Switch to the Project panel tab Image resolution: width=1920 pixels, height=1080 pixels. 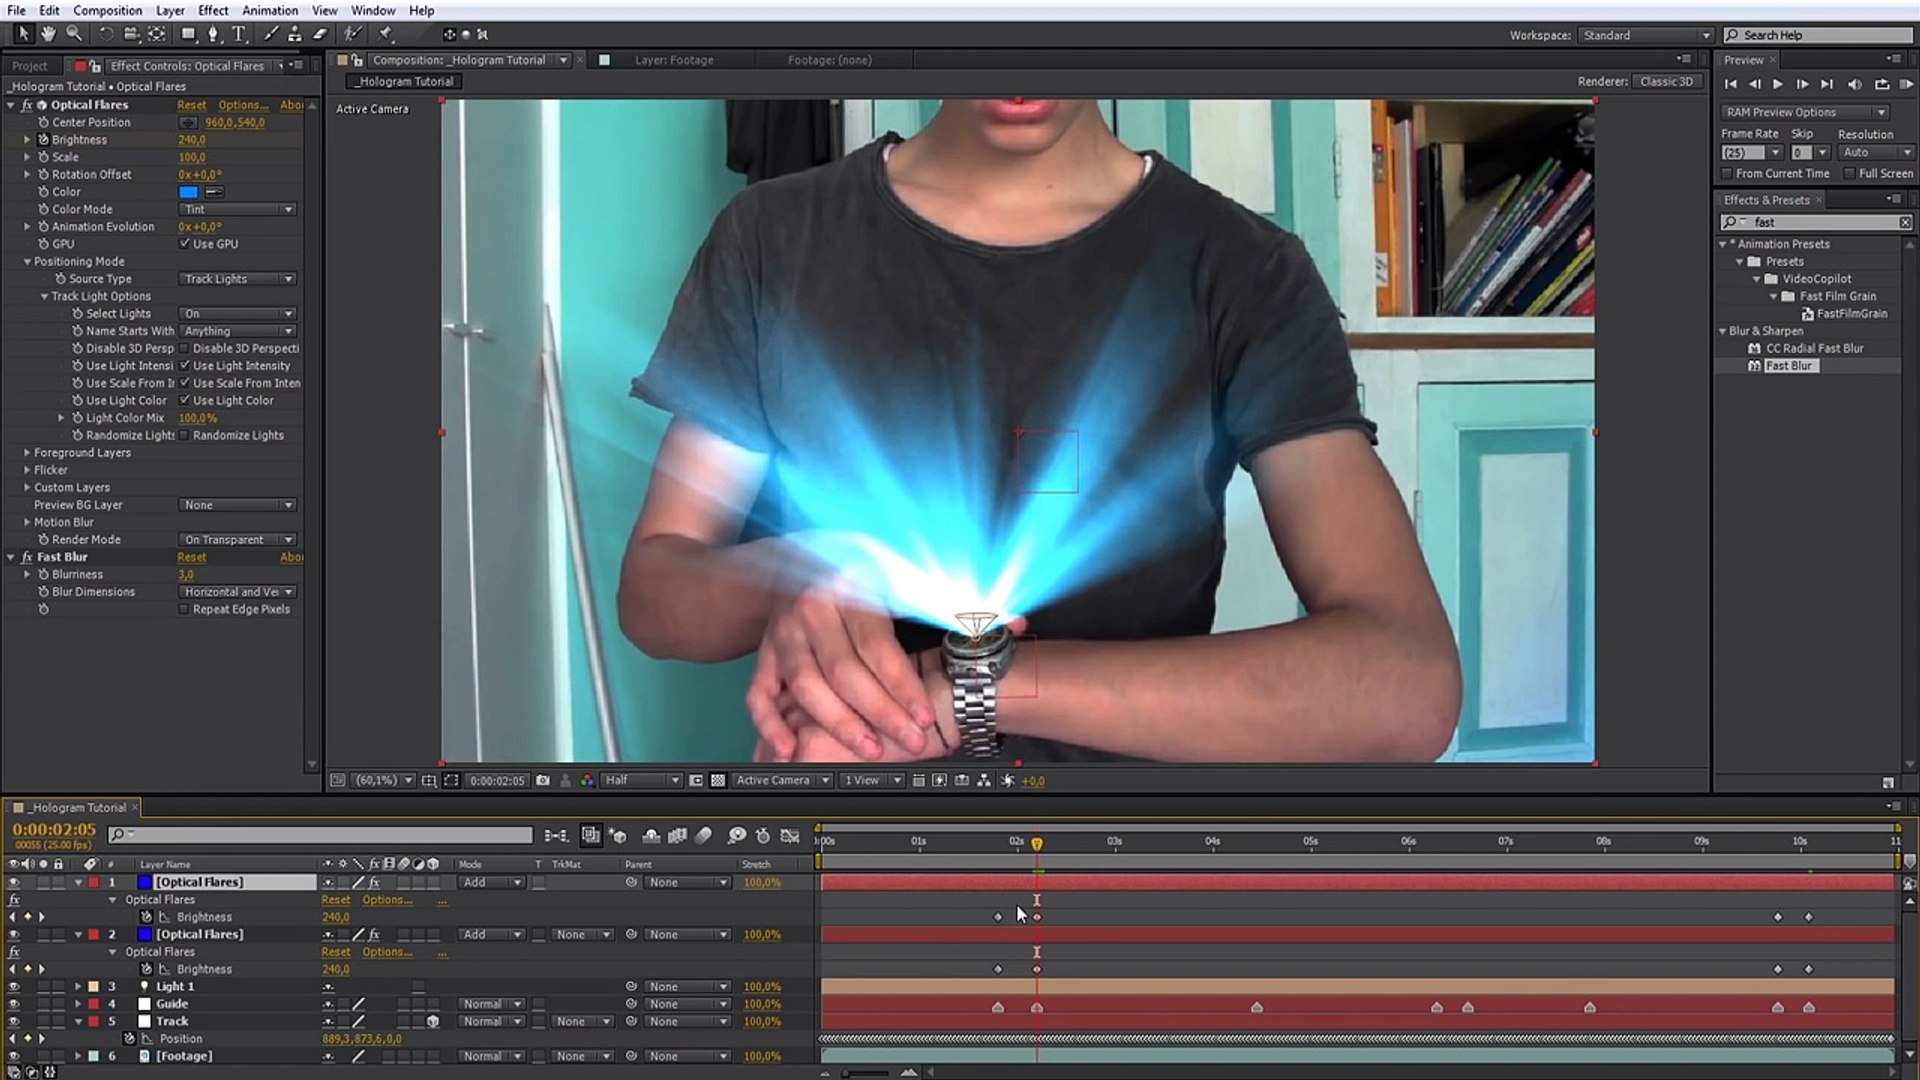click(x=30, y=66)
